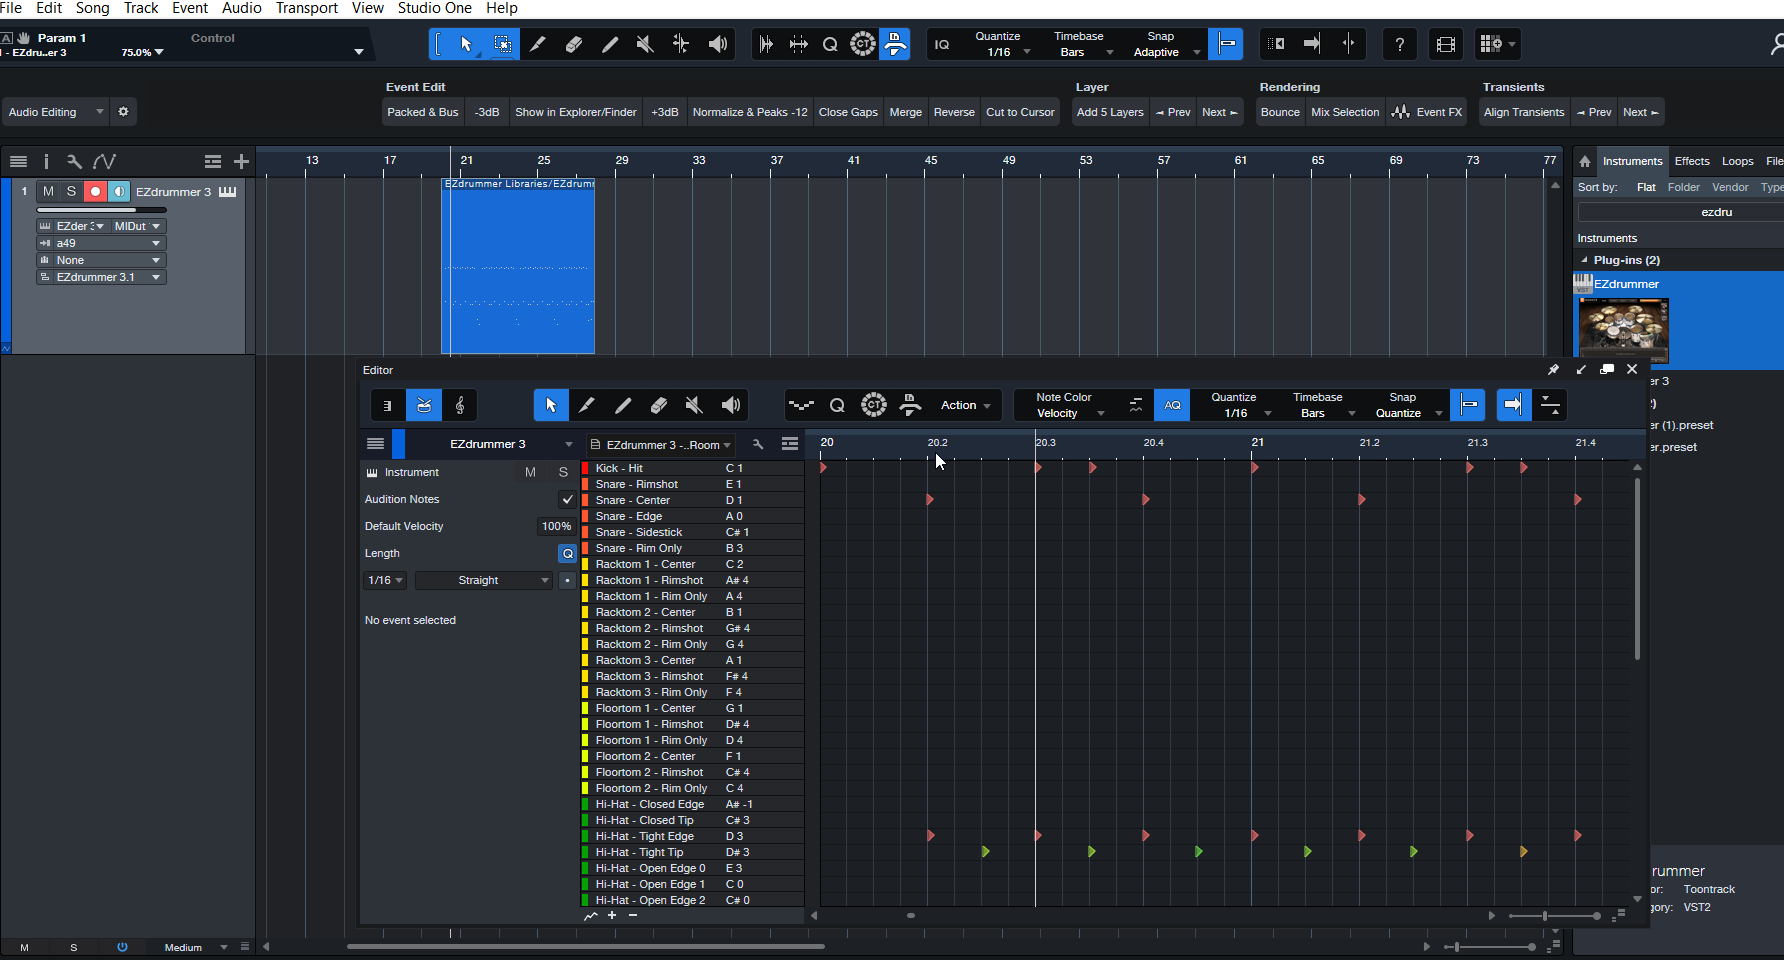Mute the EZdrummer 3 track
The image size is (1784, 960).
click(x=48, y=191)
